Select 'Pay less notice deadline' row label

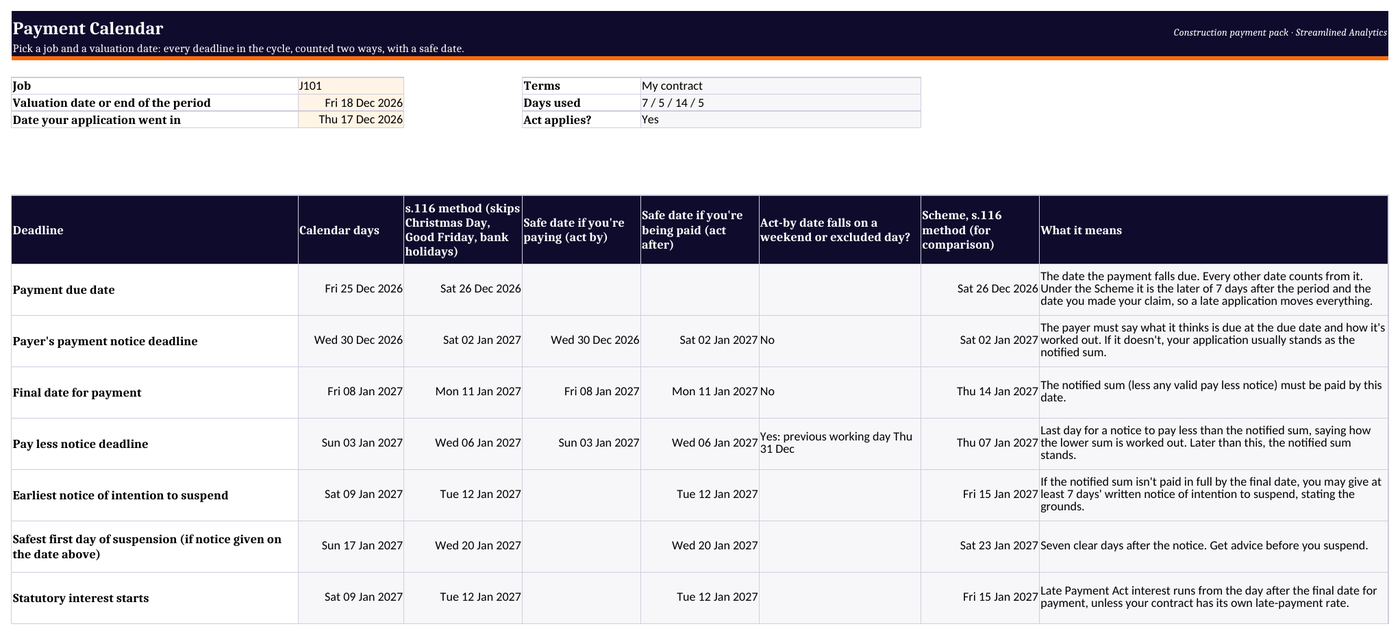tap(155, 444)
